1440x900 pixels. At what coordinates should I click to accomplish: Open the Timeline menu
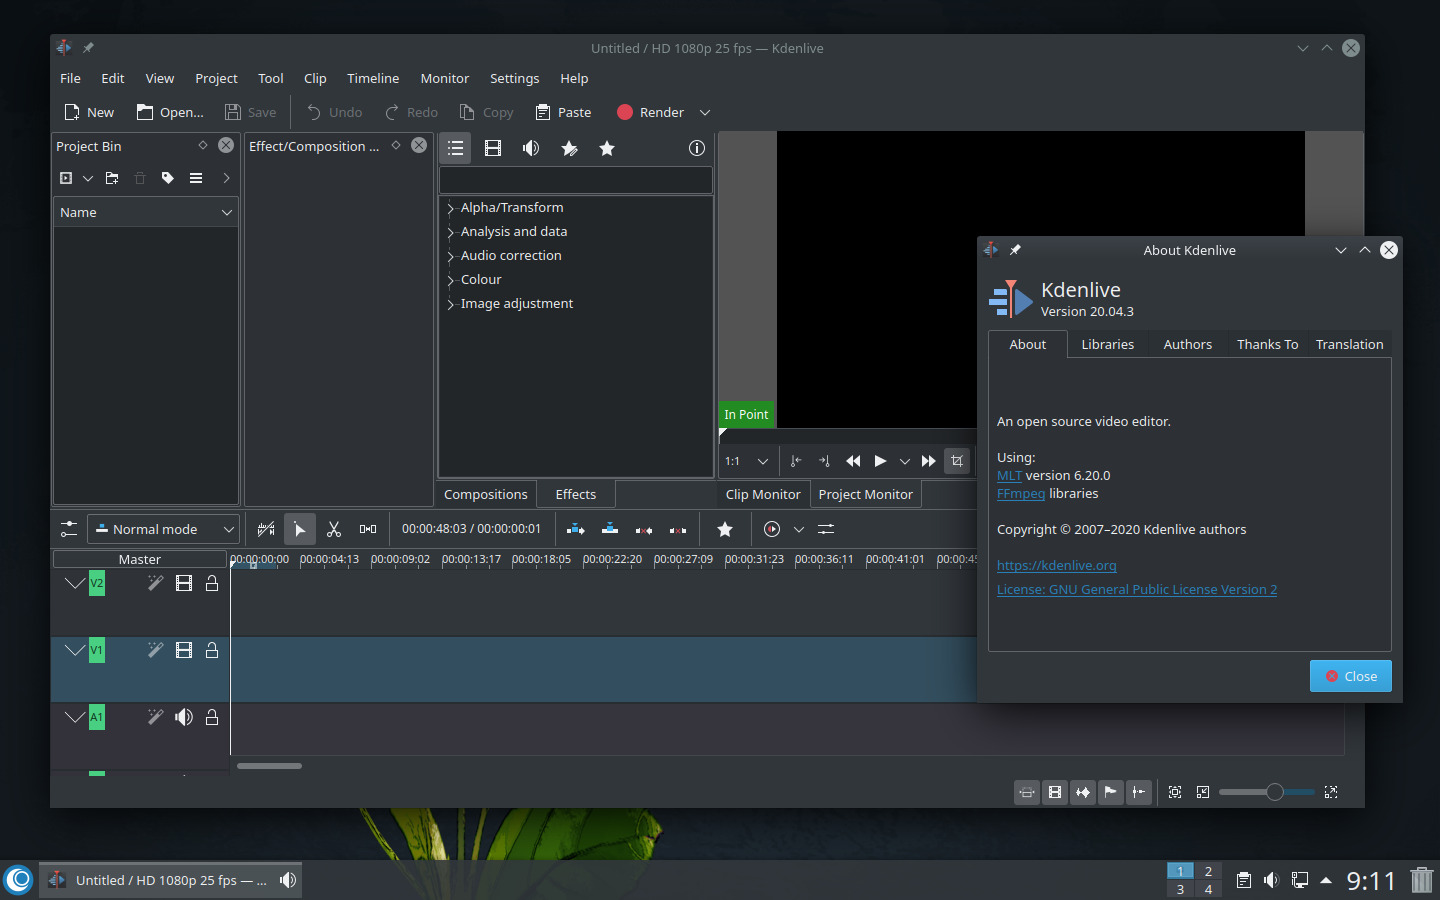372,78
